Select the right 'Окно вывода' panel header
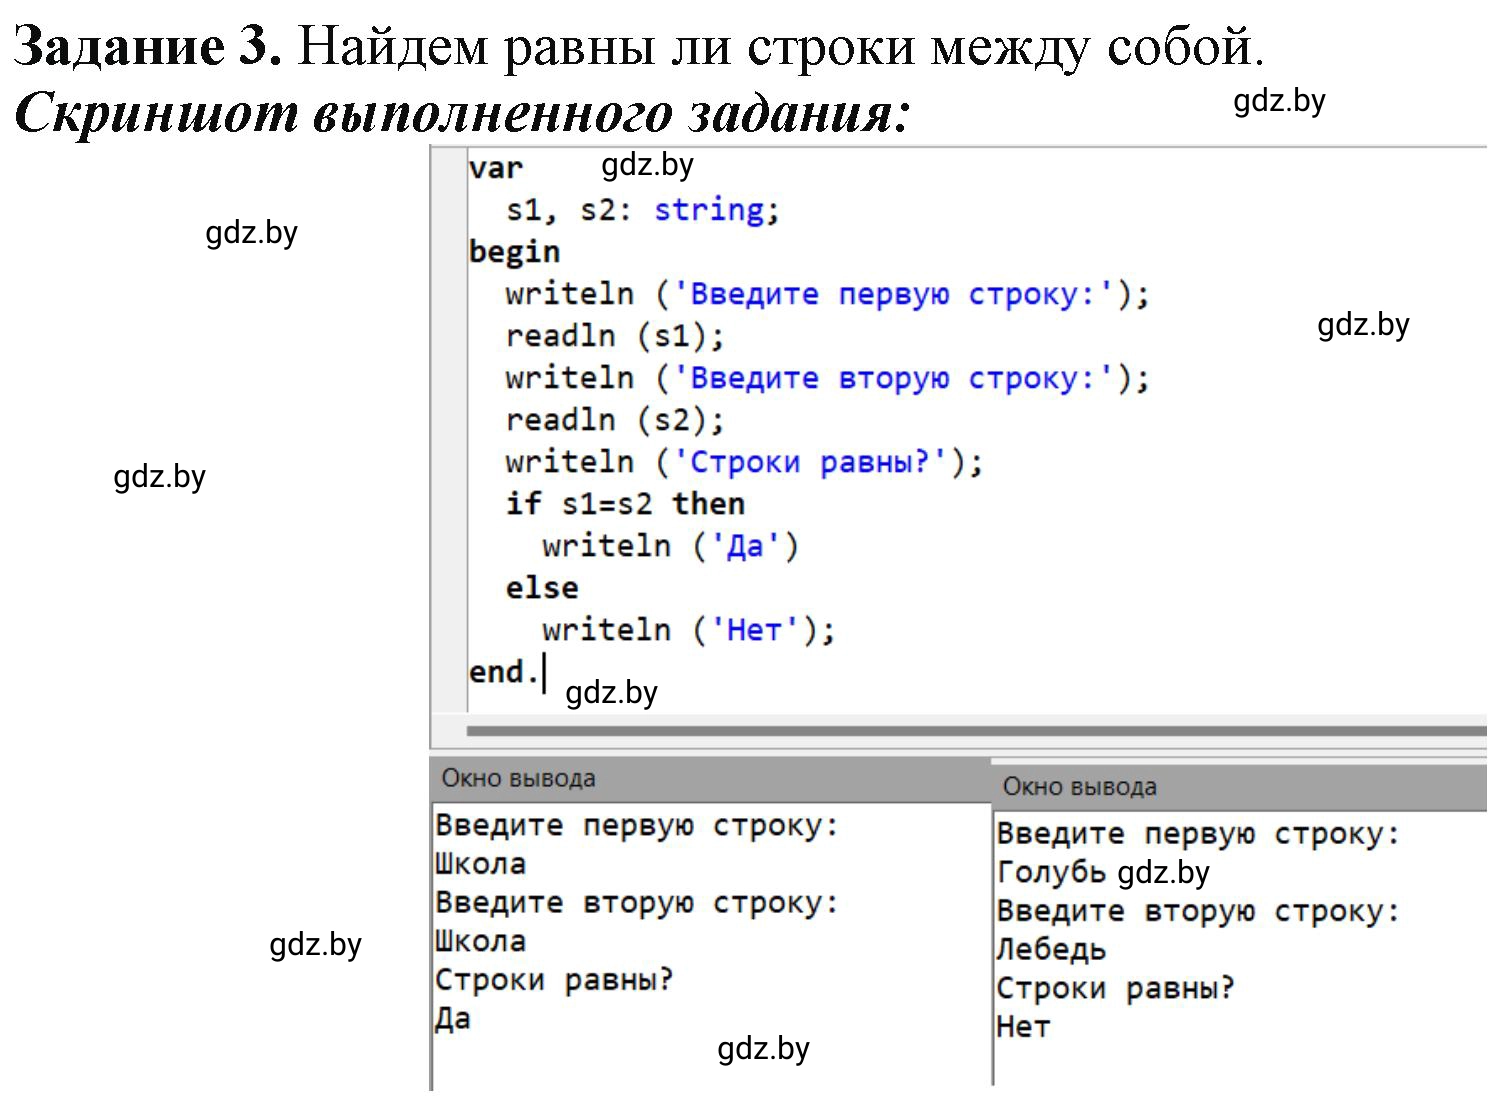This screenshot has width=1507, height=1101. [x=1239, y=787]
